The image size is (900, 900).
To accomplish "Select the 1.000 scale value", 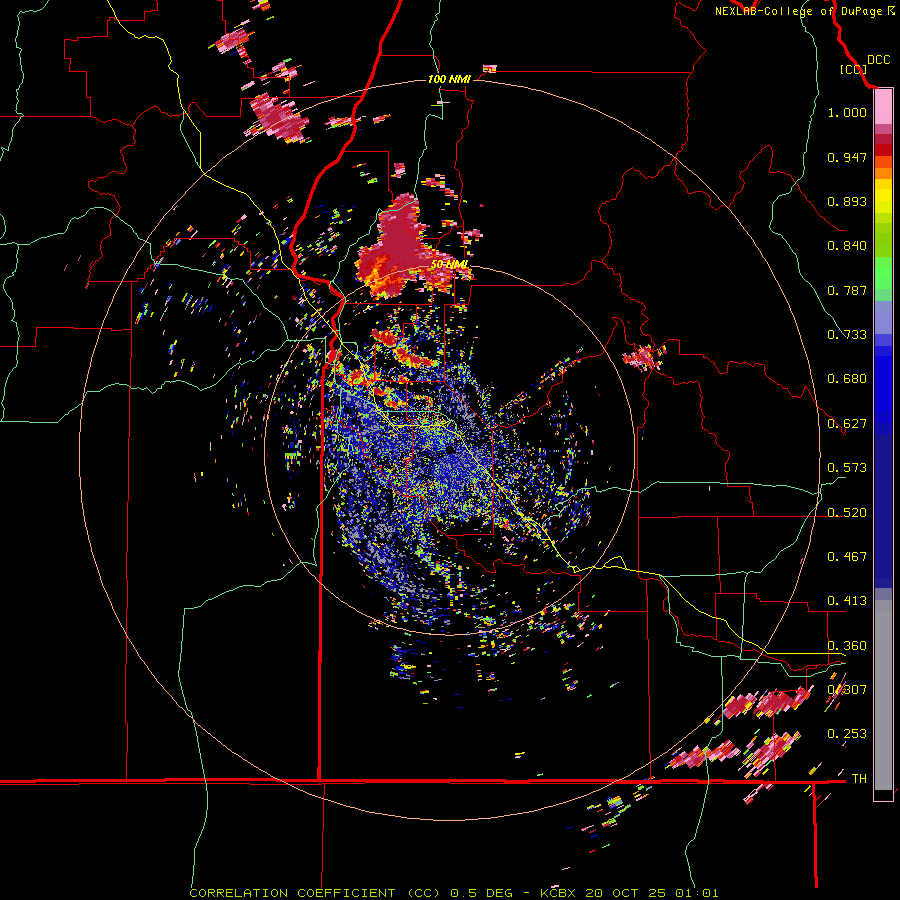I will pyautogui.click(x=847, y=112).
